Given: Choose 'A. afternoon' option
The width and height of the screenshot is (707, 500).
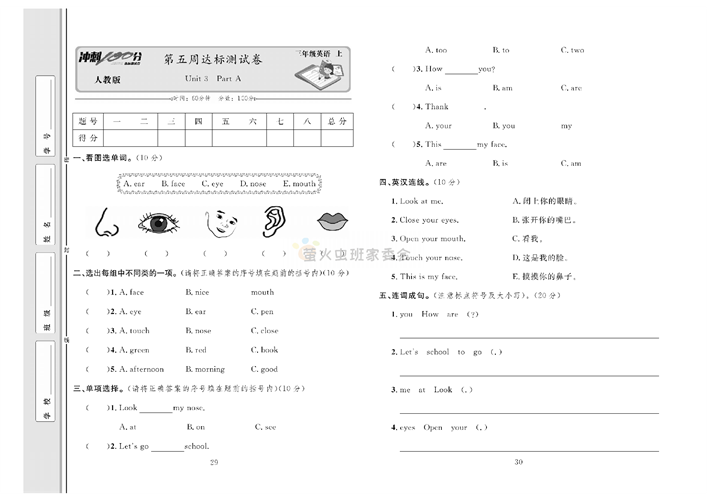Looking at the screenshot, I should coord(142,369).
